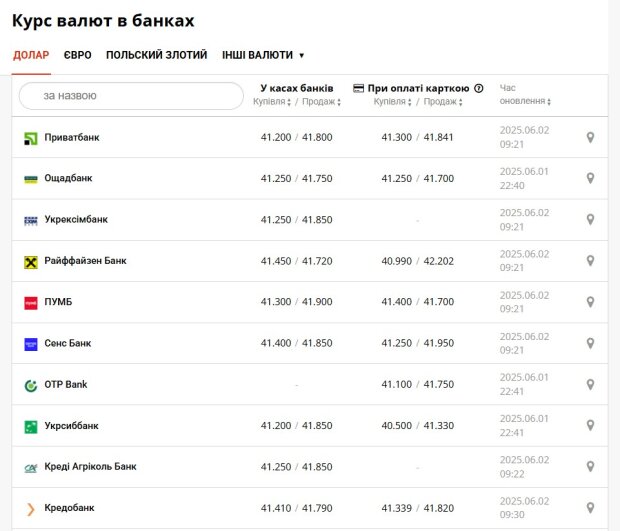Viewport: 620px width, 531px height.
Task: Click the Укрсиббанк green logo
Action: 31,427
